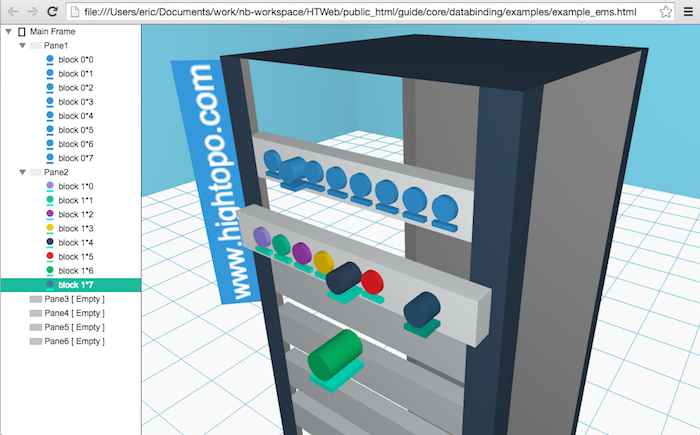Click the red icon of block 1*5
The height and width of the screenshot is (435, 700).
point(50,256)
